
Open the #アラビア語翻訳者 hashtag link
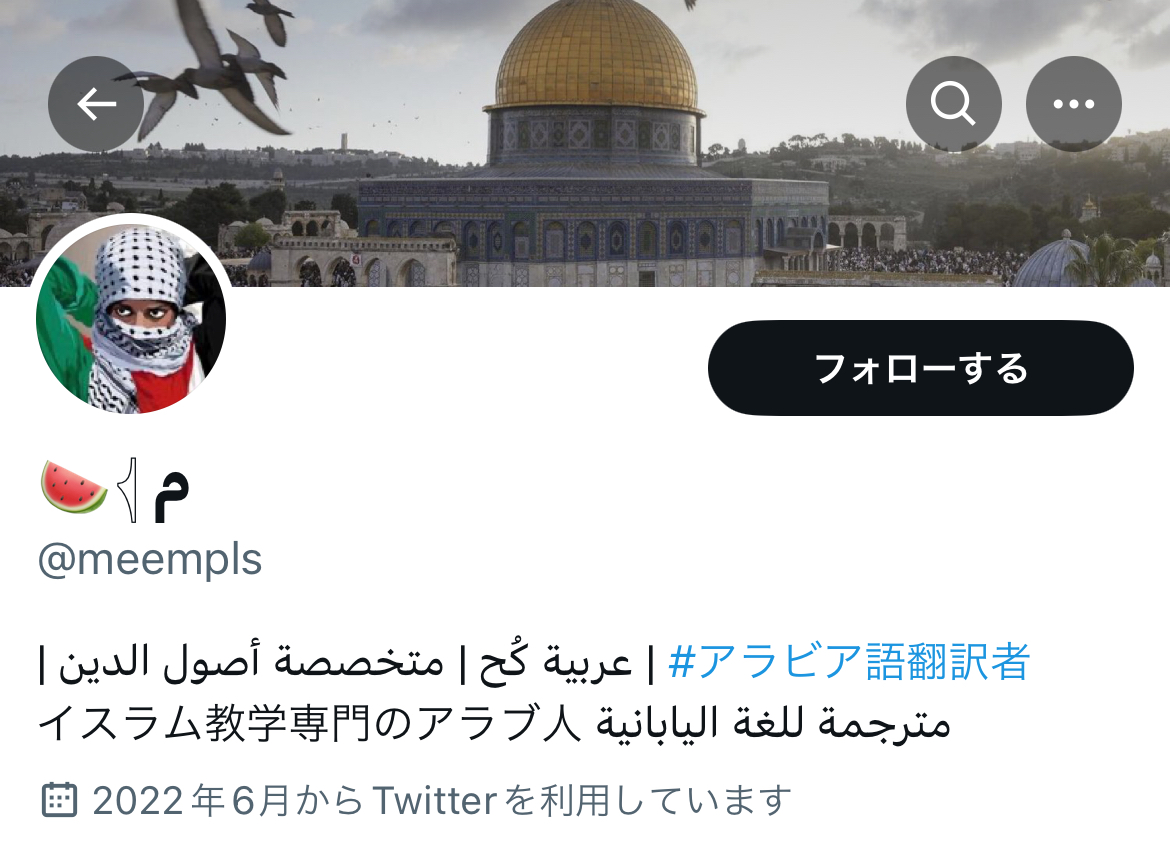[x=849, y=661]
